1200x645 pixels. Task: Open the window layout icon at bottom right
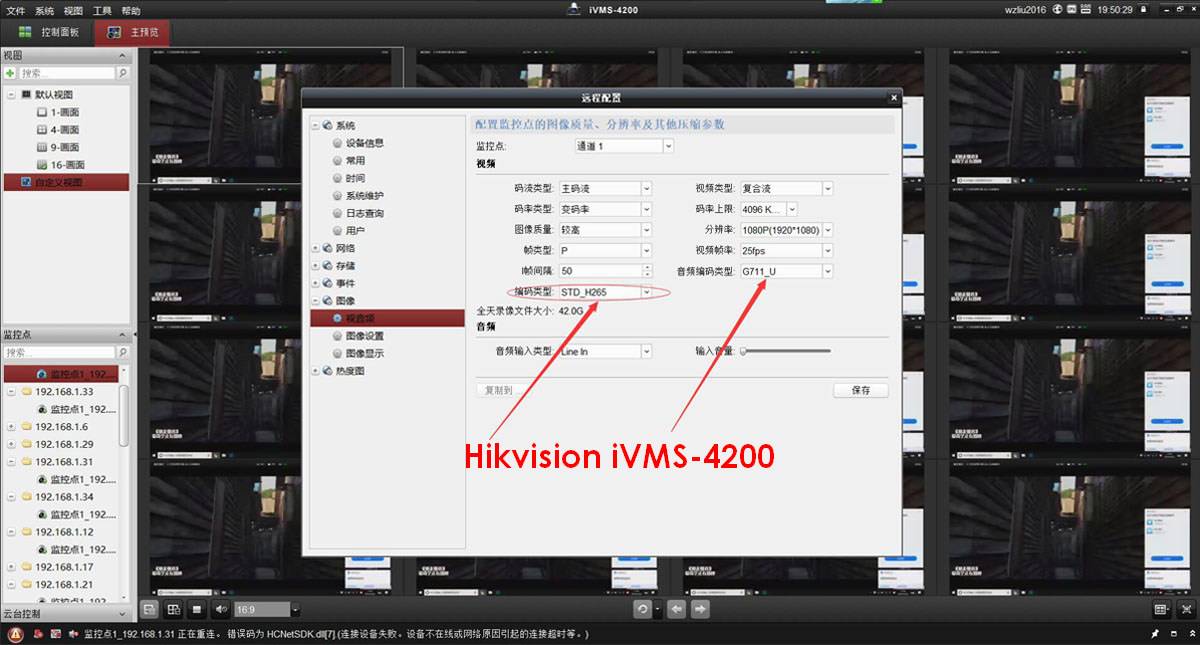(1161, 609)
